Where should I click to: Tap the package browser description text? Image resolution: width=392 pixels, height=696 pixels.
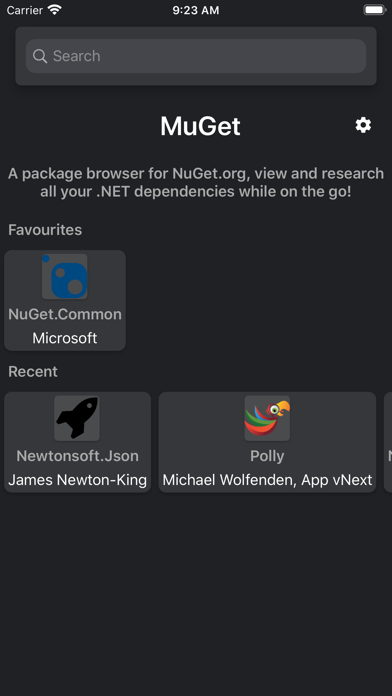click(x=196, y=182)
